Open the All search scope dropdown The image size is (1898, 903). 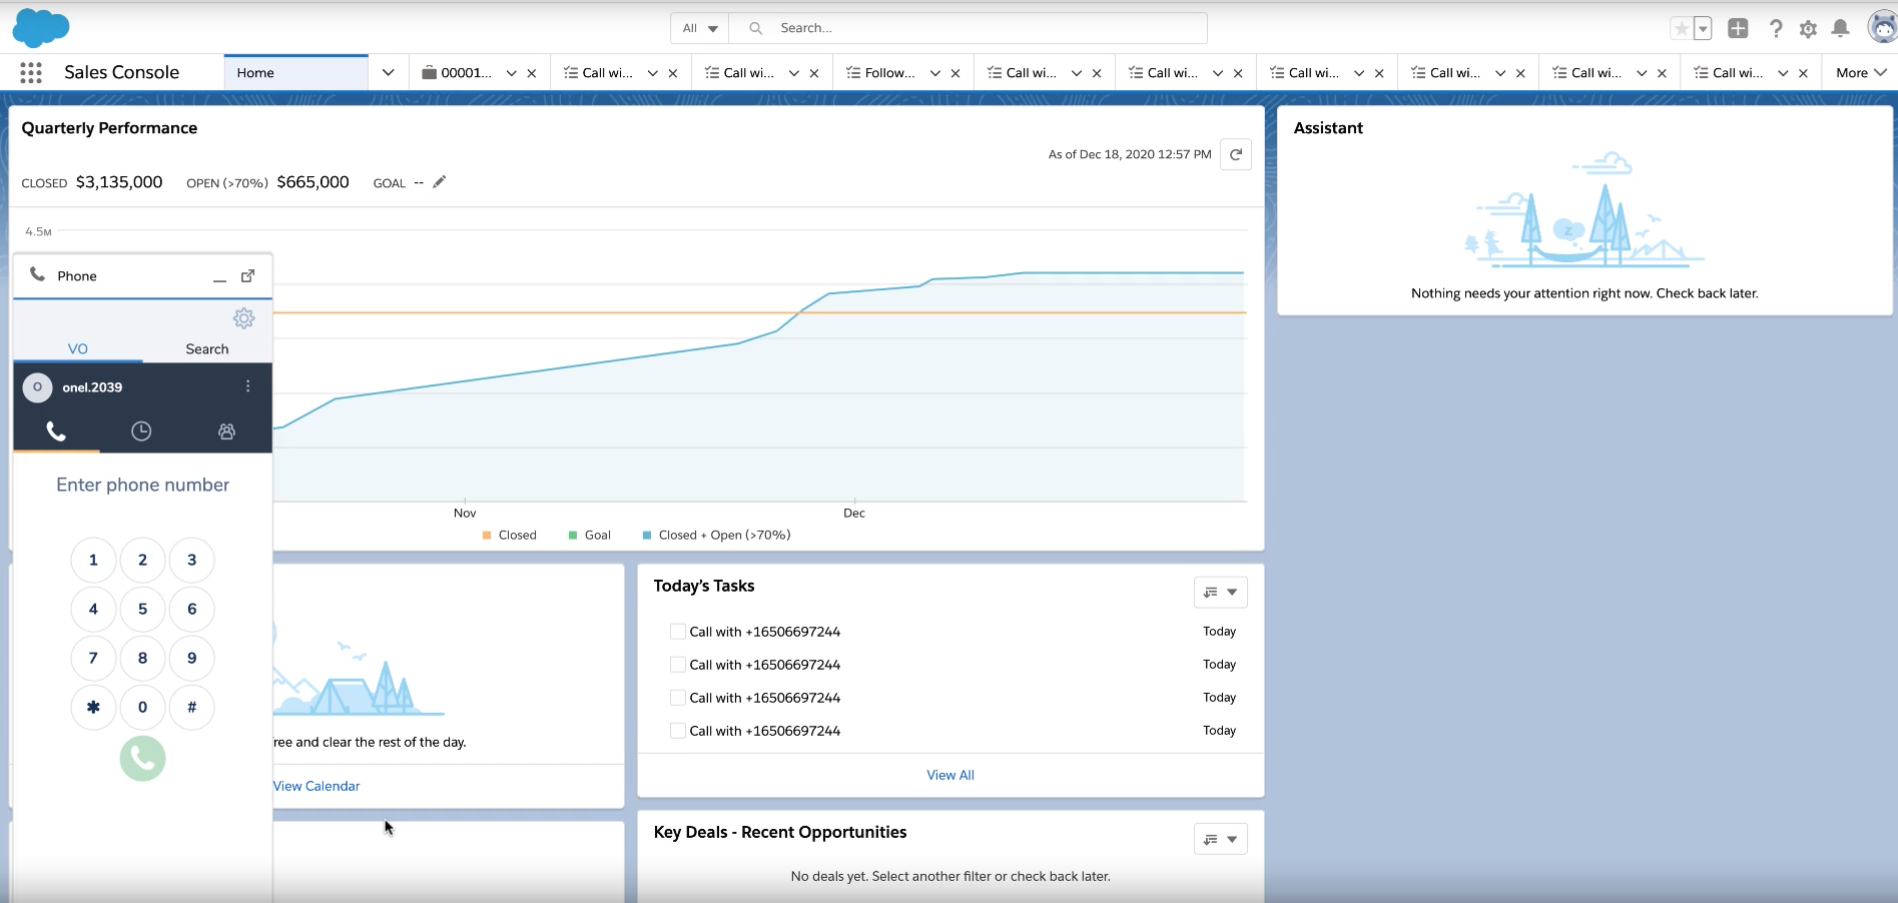click(700, 28)
